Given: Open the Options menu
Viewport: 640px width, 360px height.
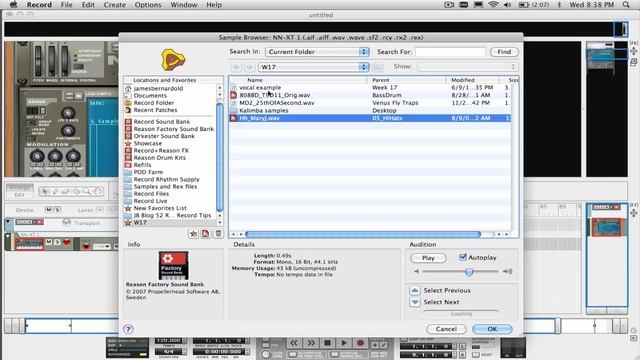Looking at the screenshot, I should click(x=148, y=5).
